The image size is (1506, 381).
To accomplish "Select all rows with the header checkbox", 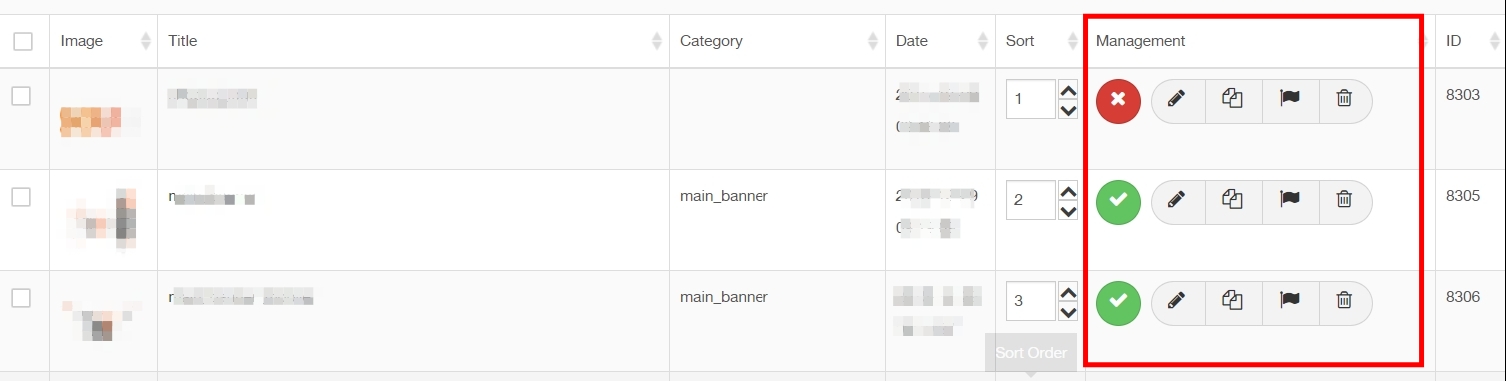I will click(x=23, y=42).
